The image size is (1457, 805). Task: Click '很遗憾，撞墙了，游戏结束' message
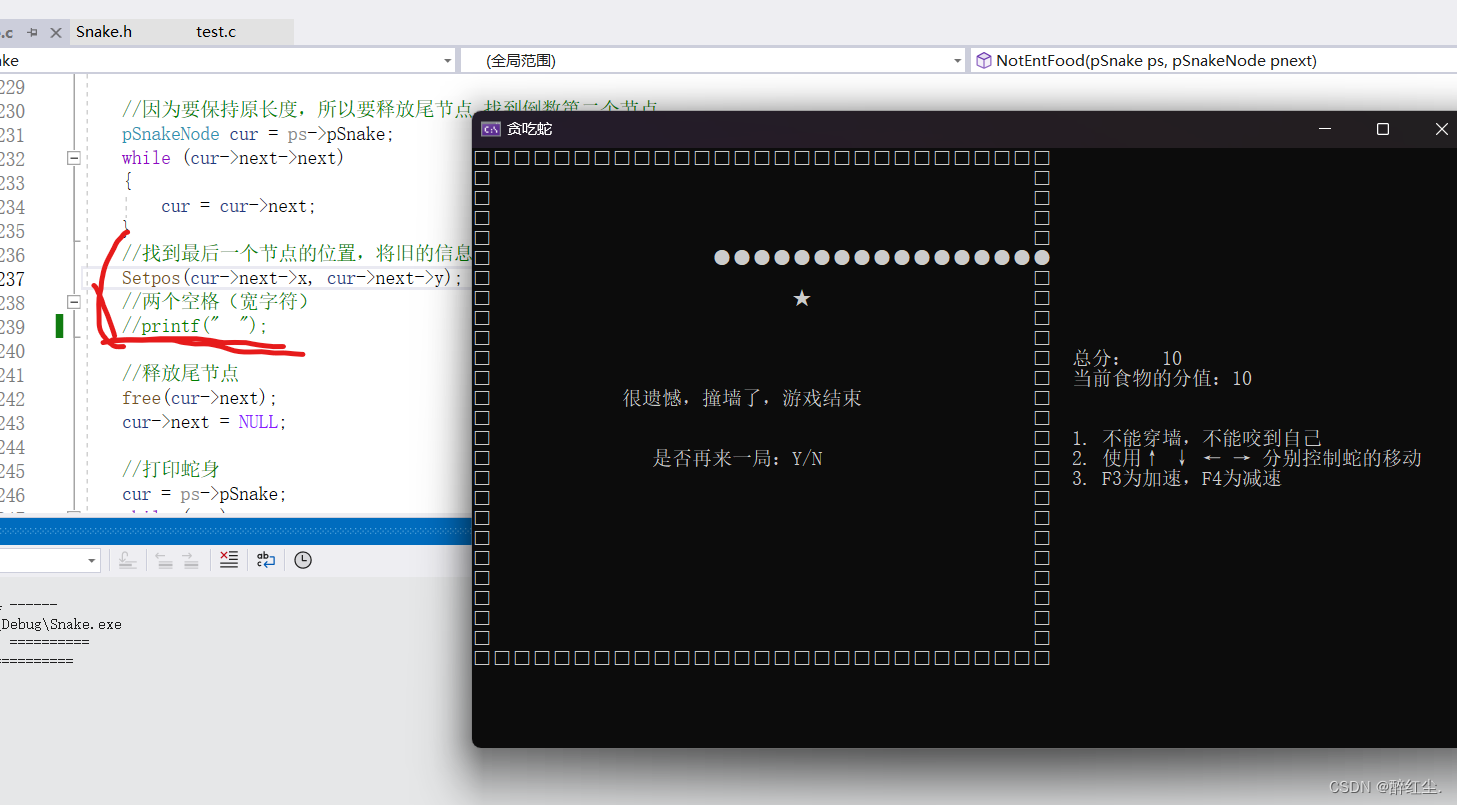[x=742, y=398]
